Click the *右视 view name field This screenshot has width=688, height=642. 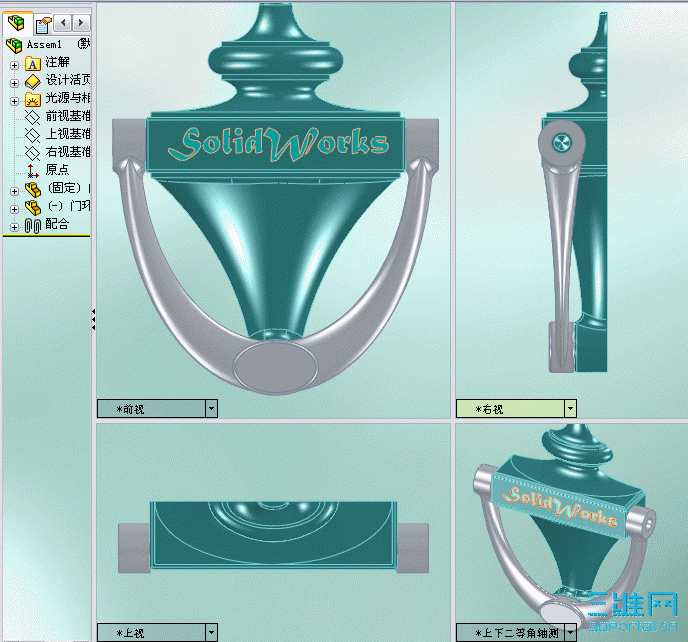pyautogui.click(x=510, y=409)
